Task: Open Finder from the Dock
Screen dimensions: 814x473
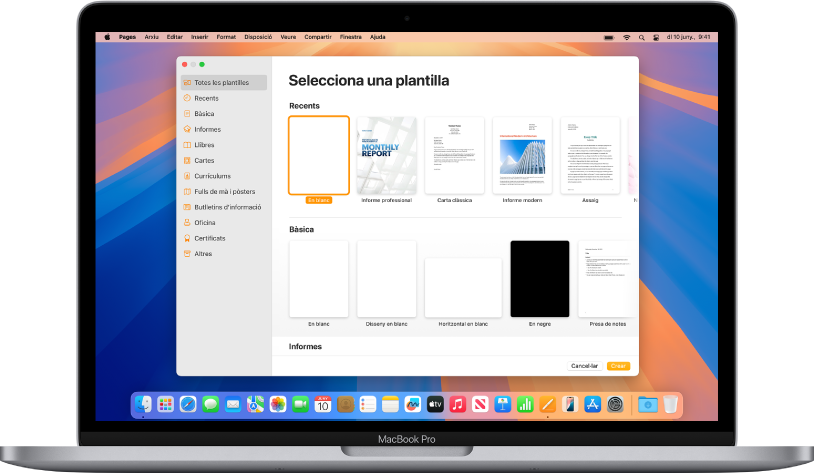Action: coord(143,404)
